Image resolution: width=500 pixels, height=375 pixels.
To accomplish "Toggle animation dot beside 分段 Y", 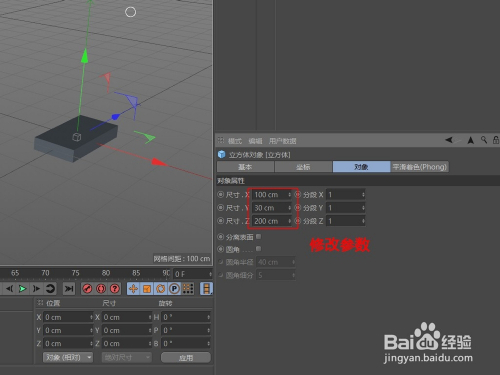I will pos(298,208).
